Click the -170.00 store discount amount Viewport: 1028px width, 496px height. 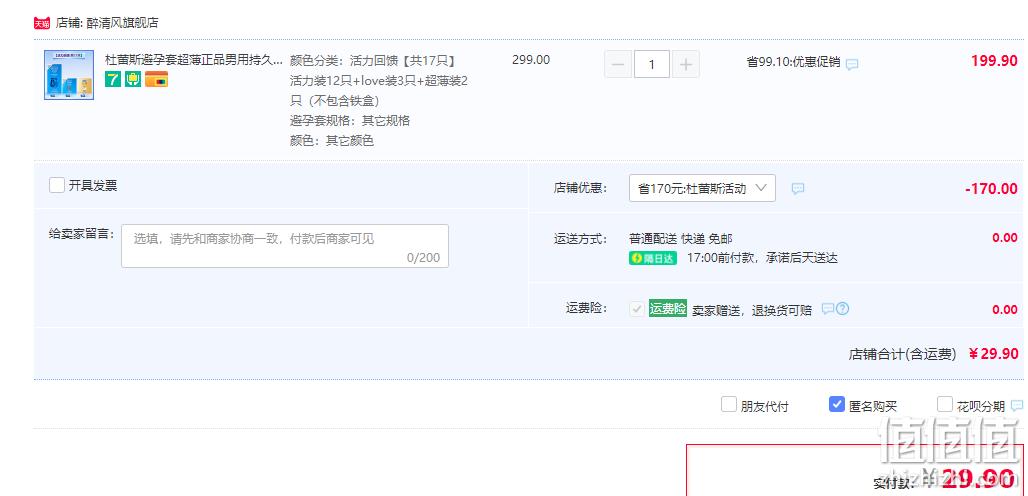click(x=992, y=189)
